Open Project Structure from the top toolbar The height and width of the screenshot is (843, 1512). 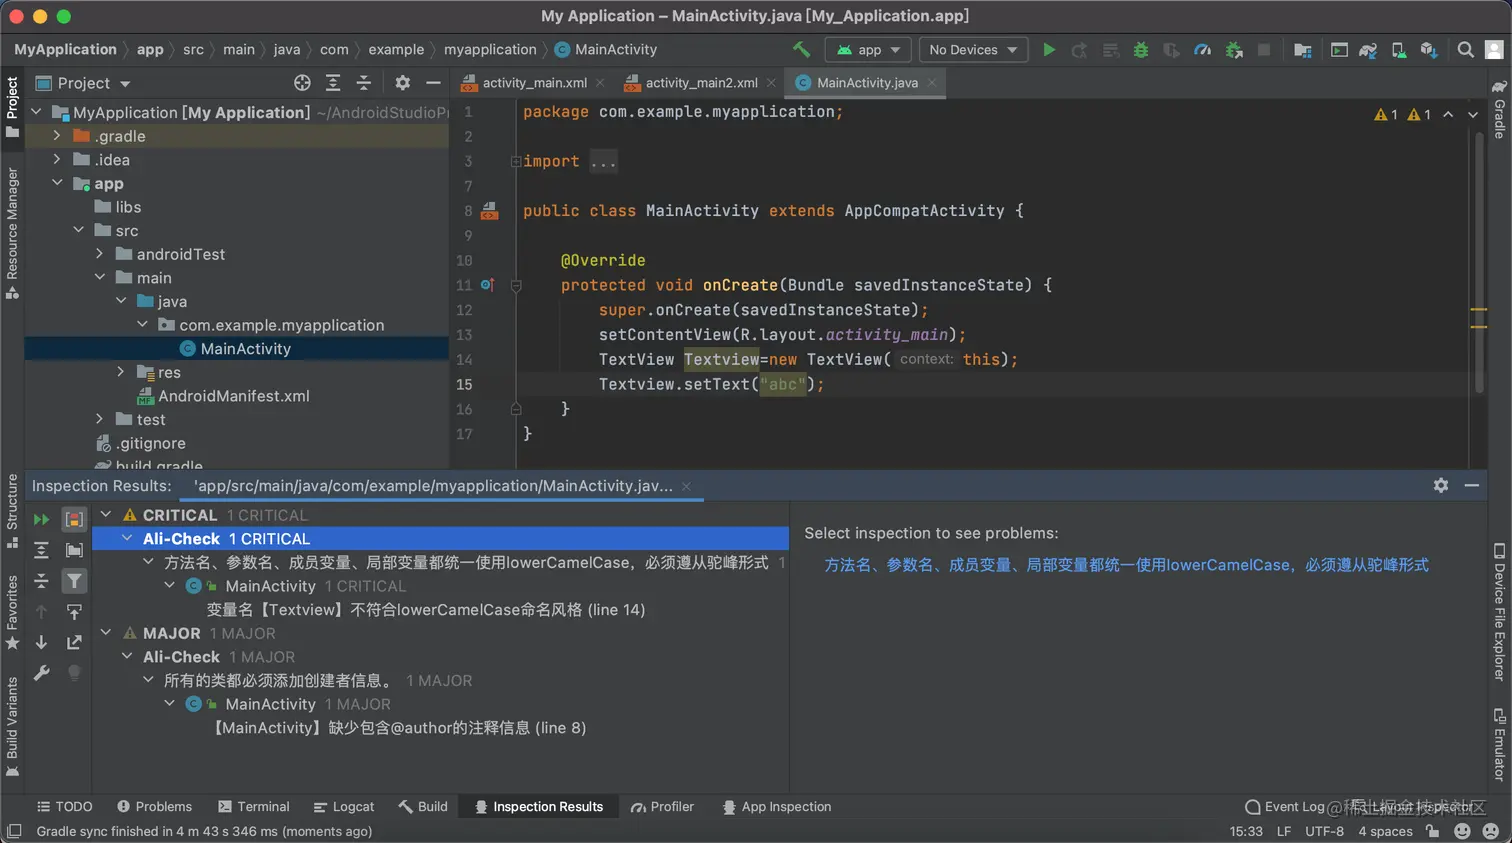point(1302,49)
